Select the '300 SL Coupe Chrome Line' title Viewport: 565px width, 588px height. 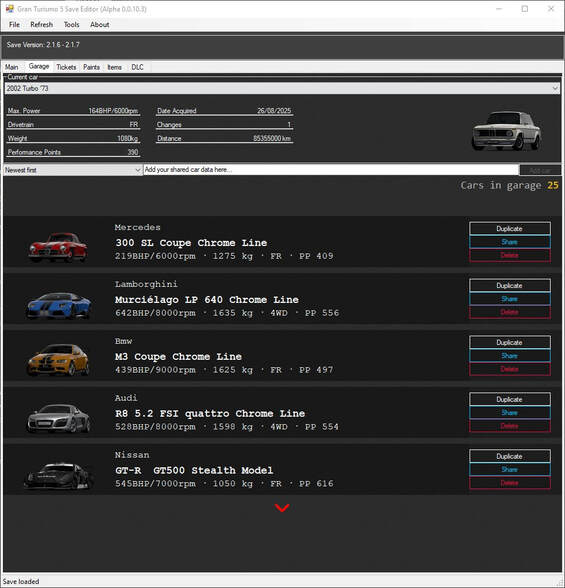pos(191,243)
